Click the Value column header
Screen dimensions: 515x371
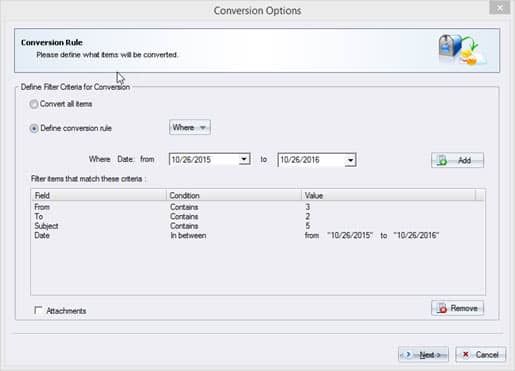[388, 195]
